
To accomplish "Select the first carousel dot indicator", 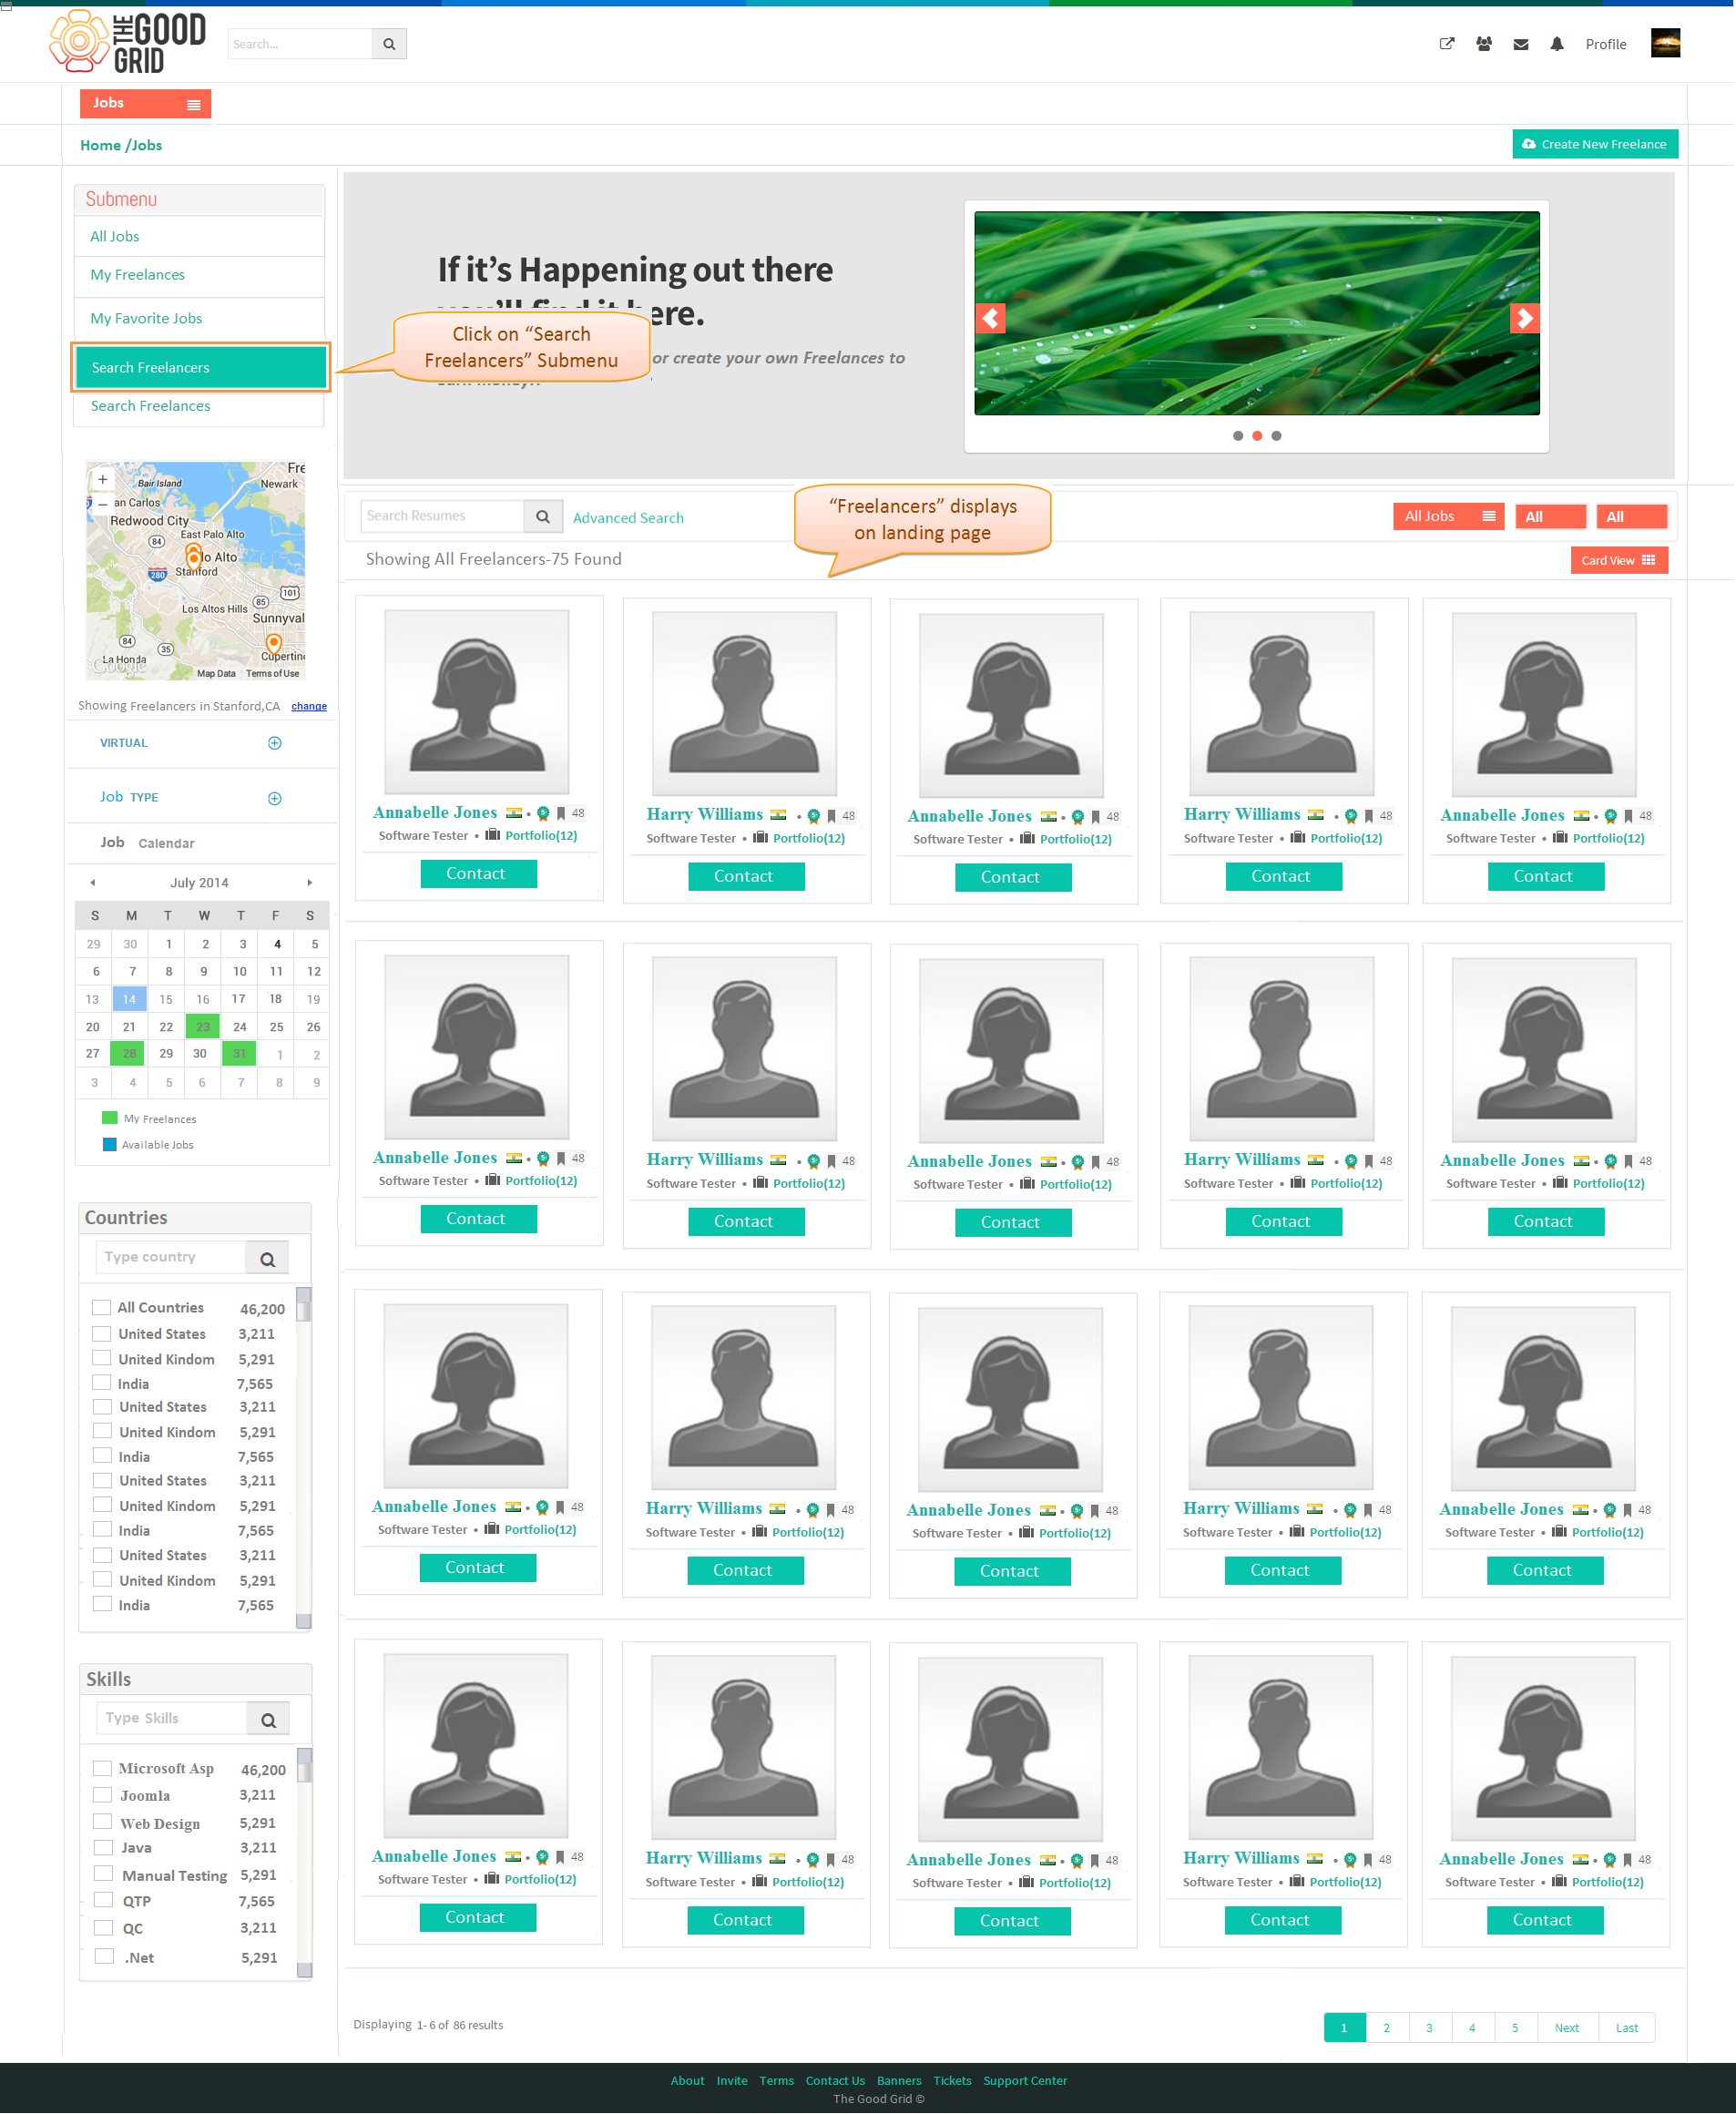I will coord(1238,436).
